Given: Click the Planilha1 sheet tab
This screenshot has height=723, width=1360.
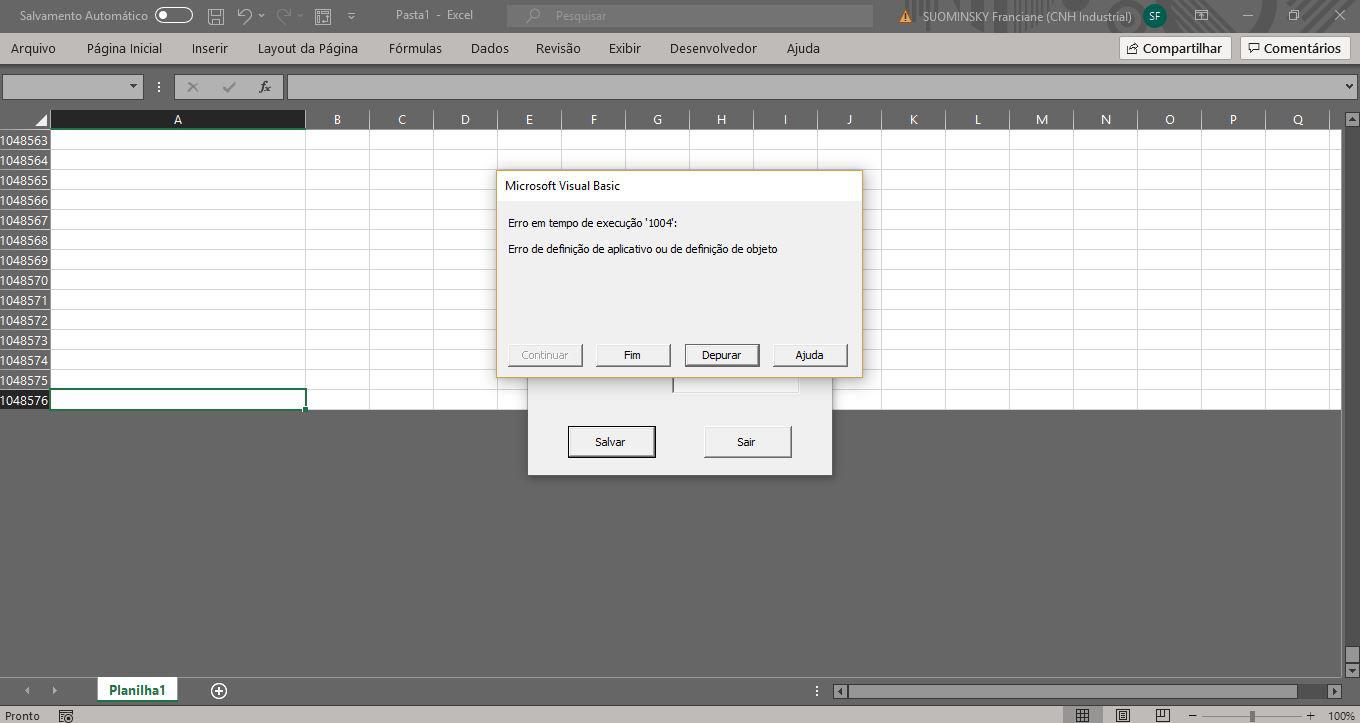Looking at the screenshot, I should click(137, 690).
